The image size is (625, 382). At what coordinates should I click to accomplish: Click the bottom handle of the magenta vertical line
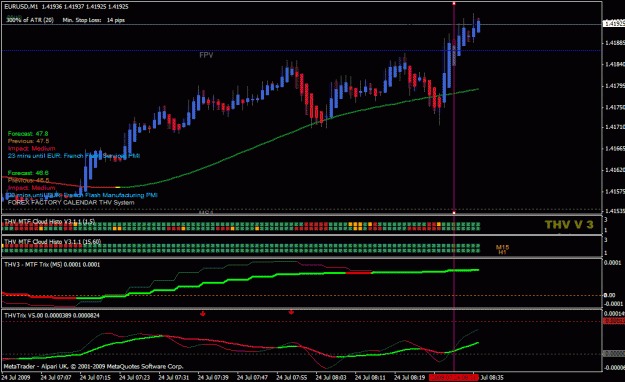(454, 213)
